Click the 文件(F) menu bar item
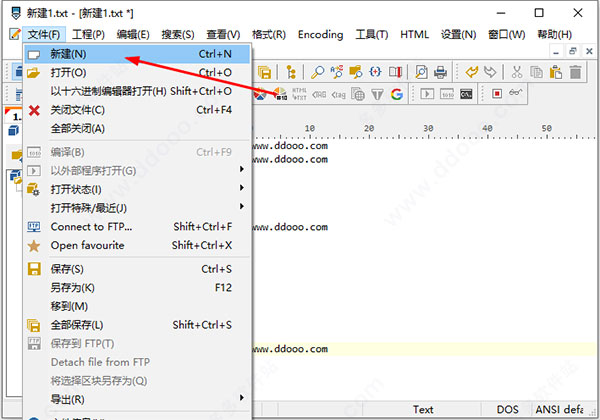 point(44,34)
